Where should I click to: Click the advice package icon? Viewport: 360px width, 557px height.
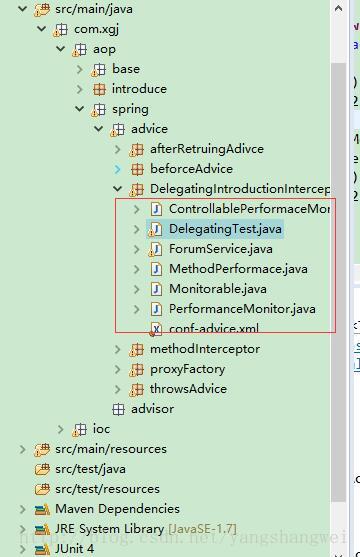(118, 130)
